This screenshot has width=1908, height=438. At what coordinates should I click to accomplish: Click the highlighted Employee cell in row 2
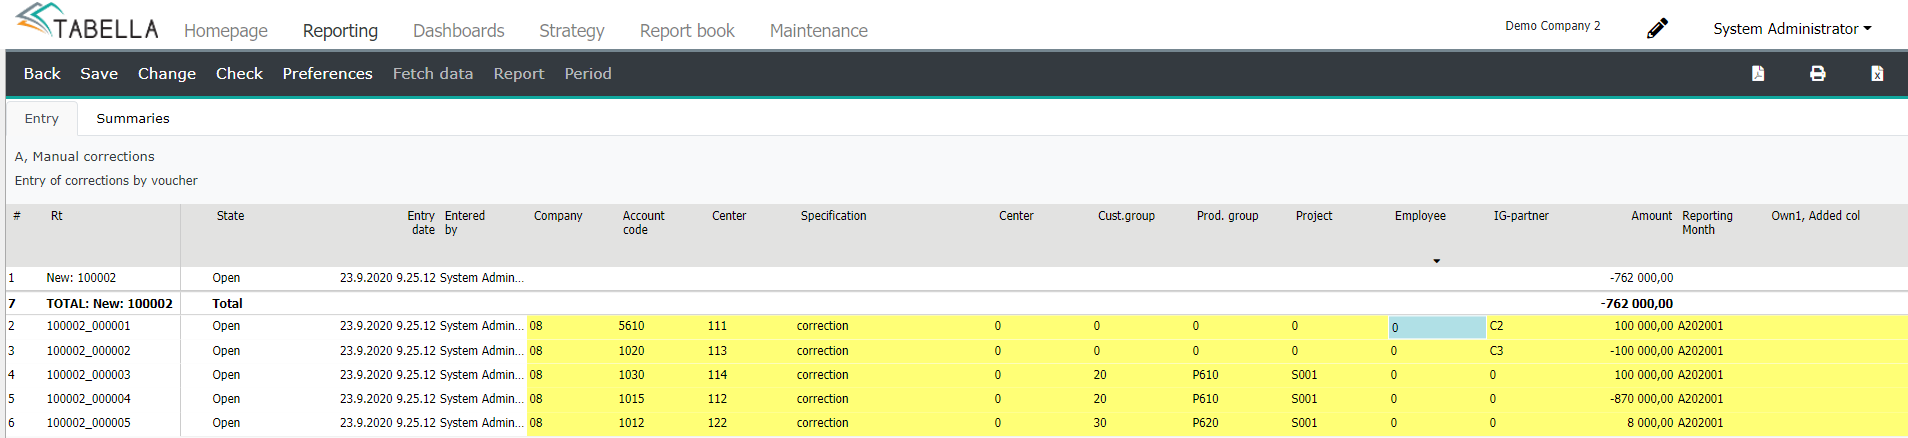click(1437, 327)
